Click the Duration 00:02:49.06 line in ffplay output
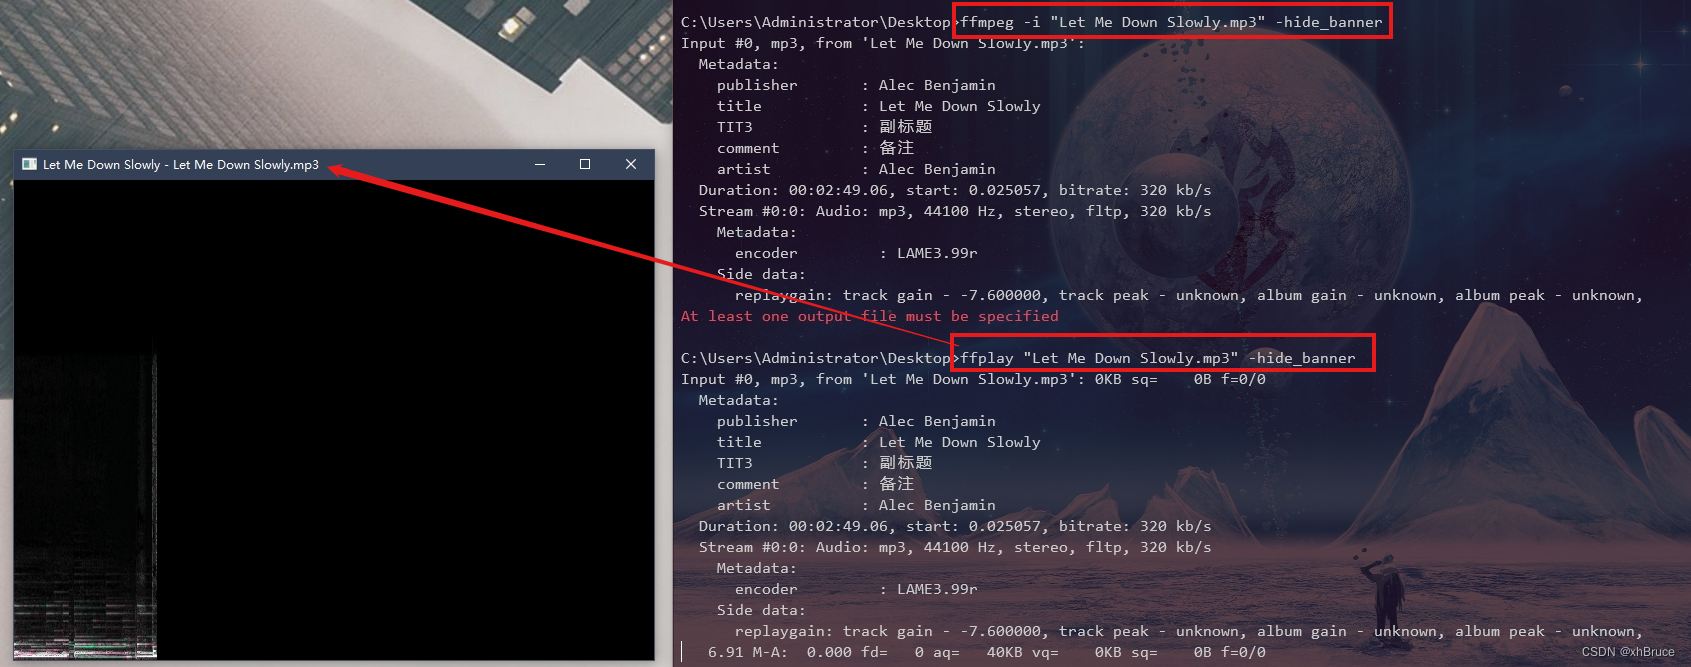 pos(955,526)
